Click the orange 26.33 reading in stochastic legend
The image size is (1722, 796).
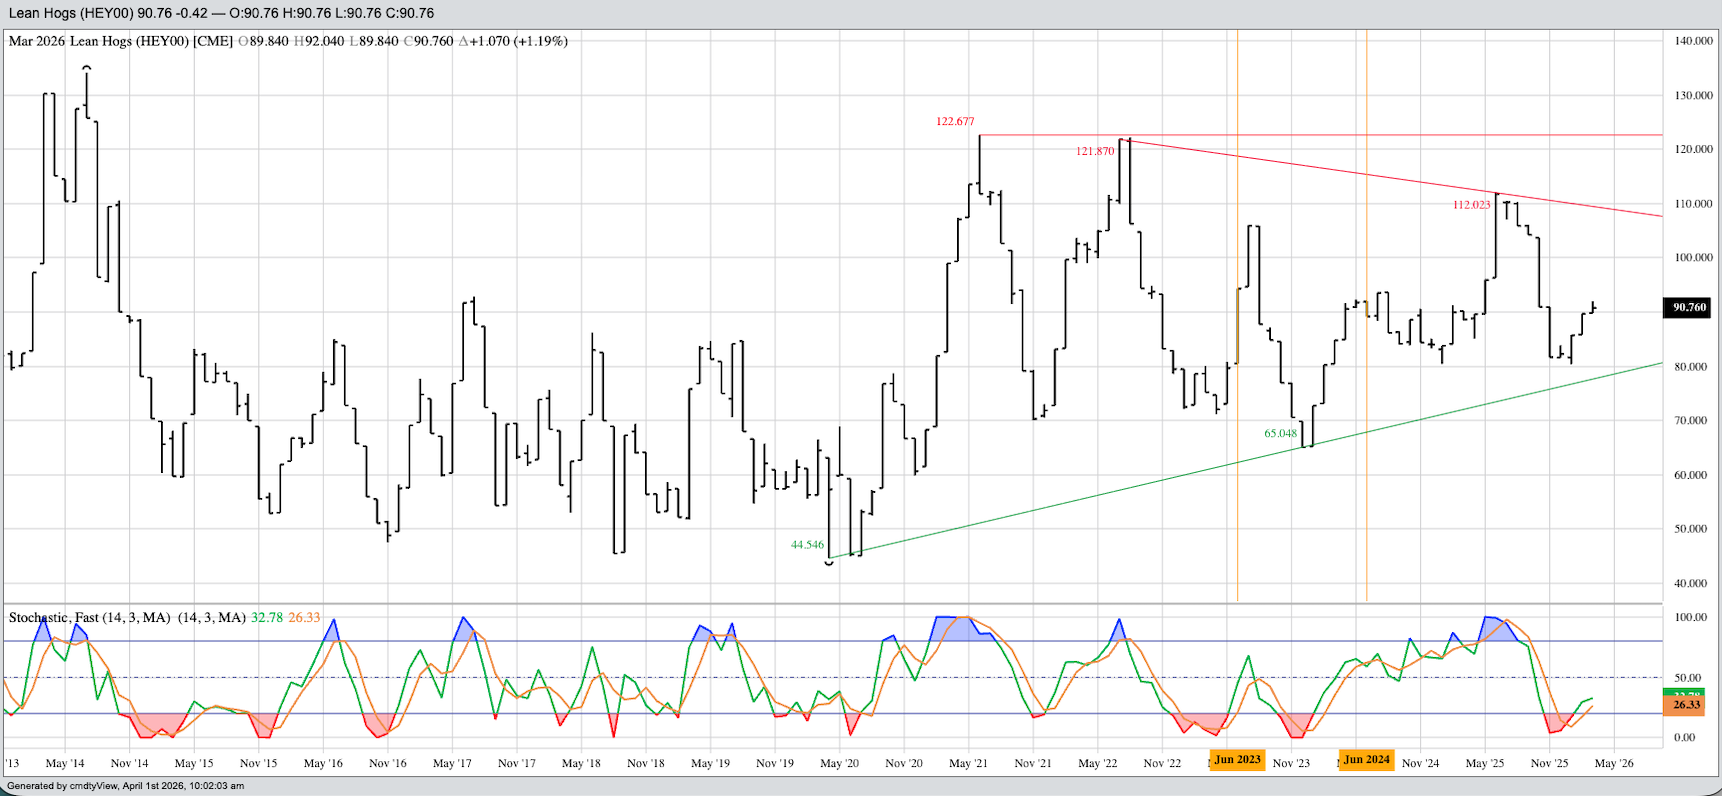(x=304, y=618)
